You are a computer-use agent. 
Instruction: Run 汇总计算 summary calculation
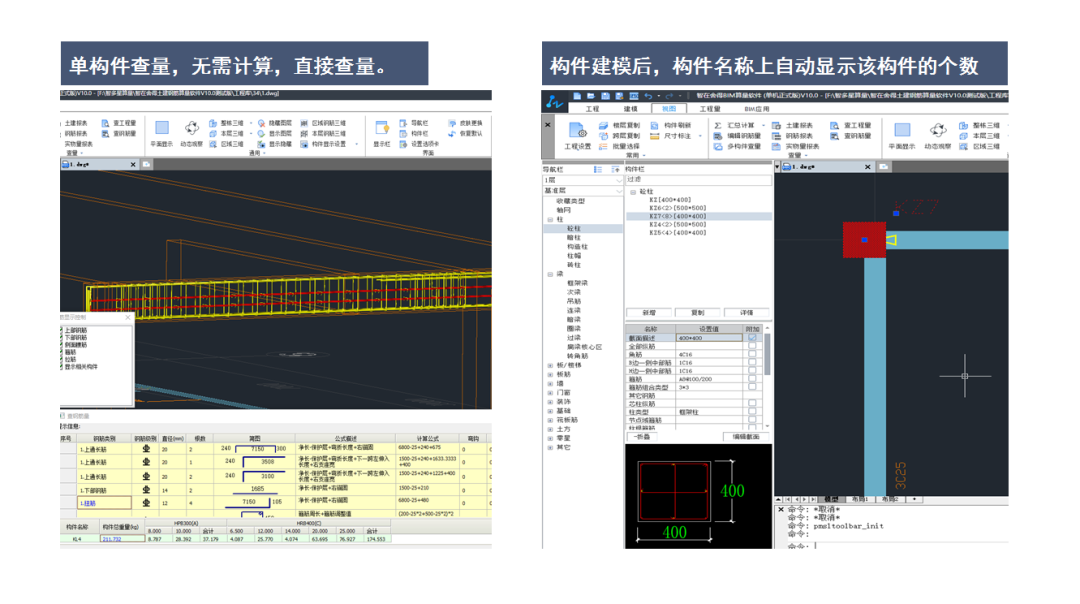(734, 125)
